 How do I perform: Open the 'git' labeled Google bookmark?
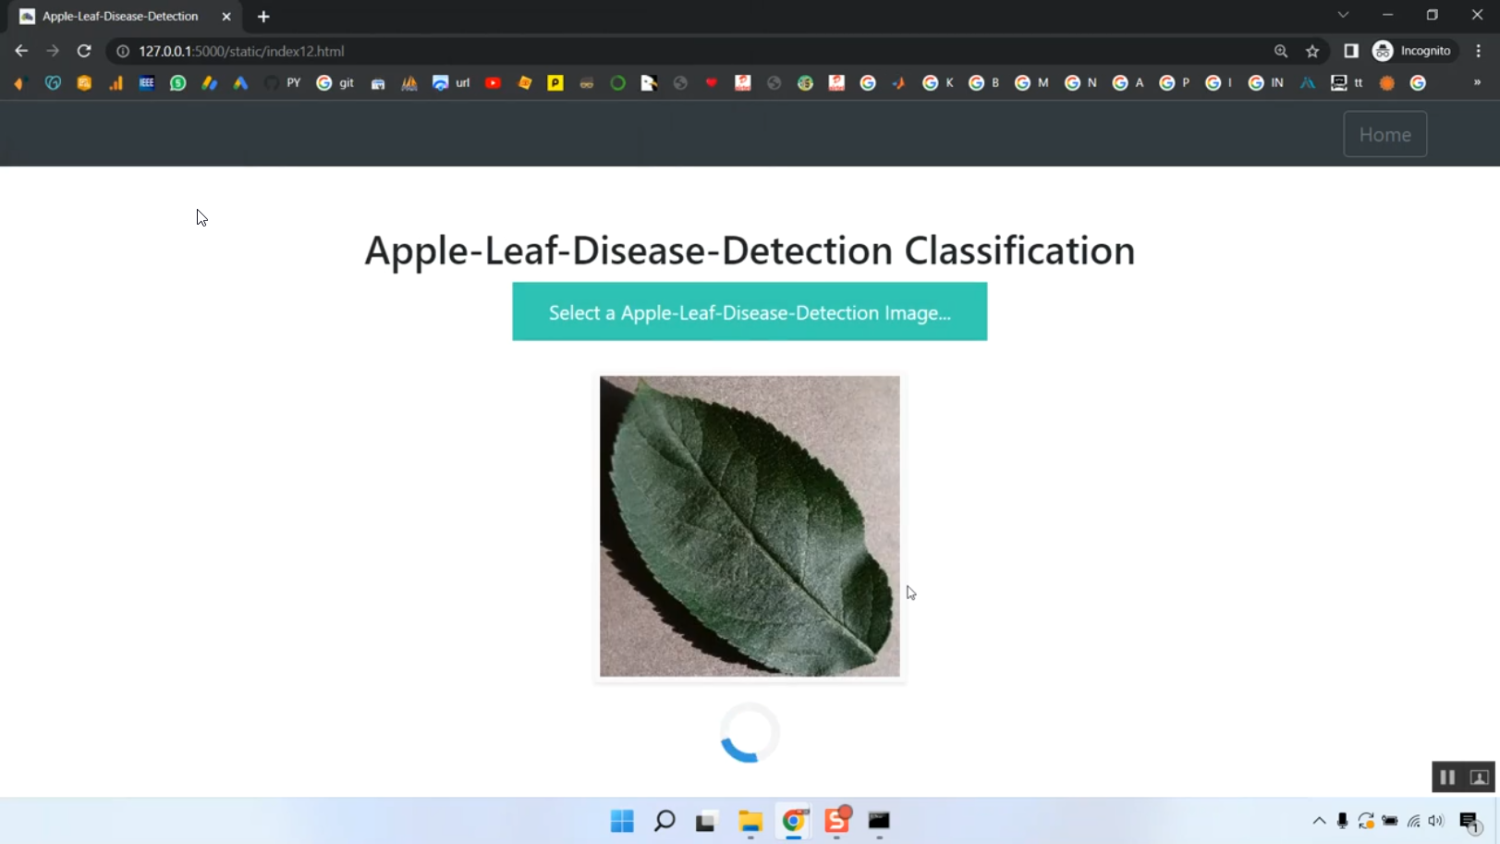click(336, 83)
